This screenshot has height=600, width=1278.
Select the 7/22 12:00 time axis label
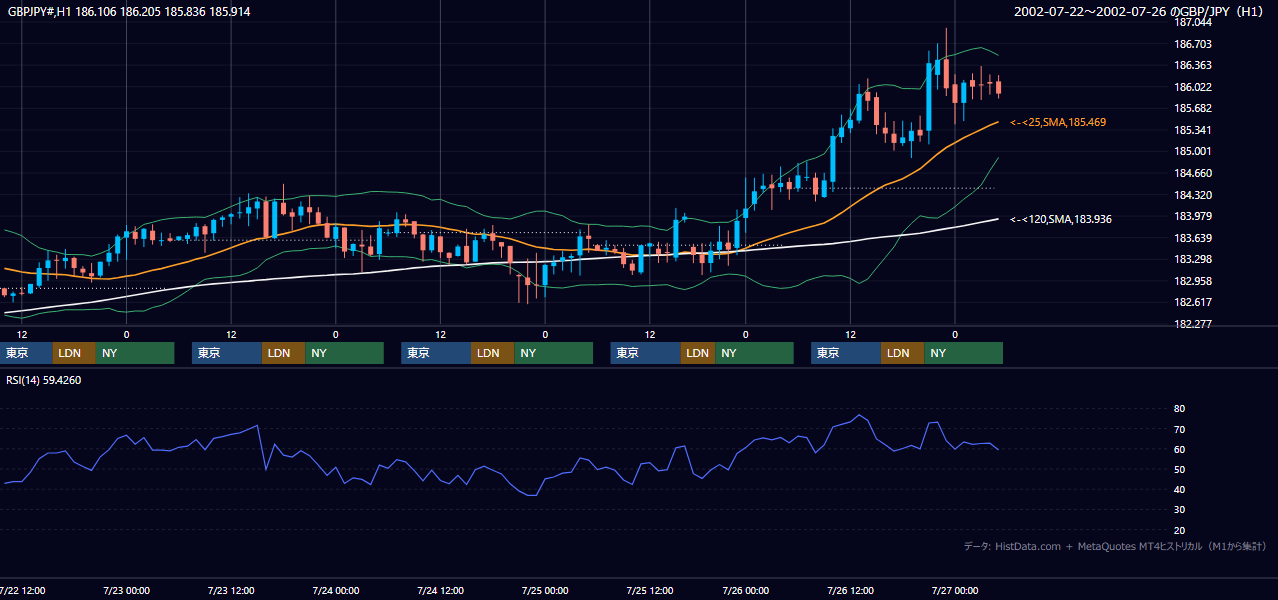tap(22, 590)
